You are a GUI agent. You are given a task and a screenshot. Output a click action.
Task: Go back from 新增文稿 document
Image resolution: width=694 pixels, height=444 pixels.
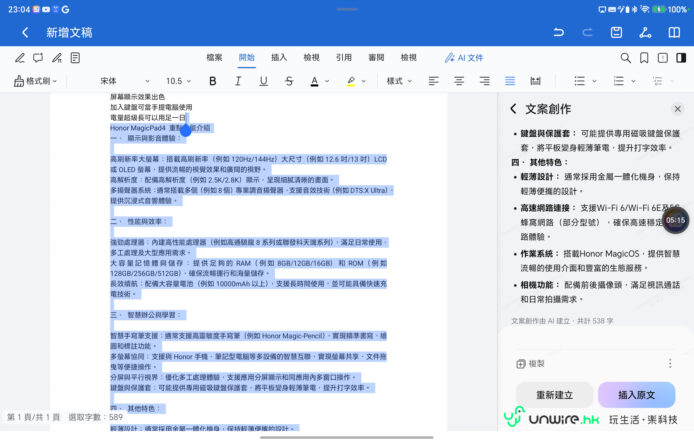[x=25, y=32]
